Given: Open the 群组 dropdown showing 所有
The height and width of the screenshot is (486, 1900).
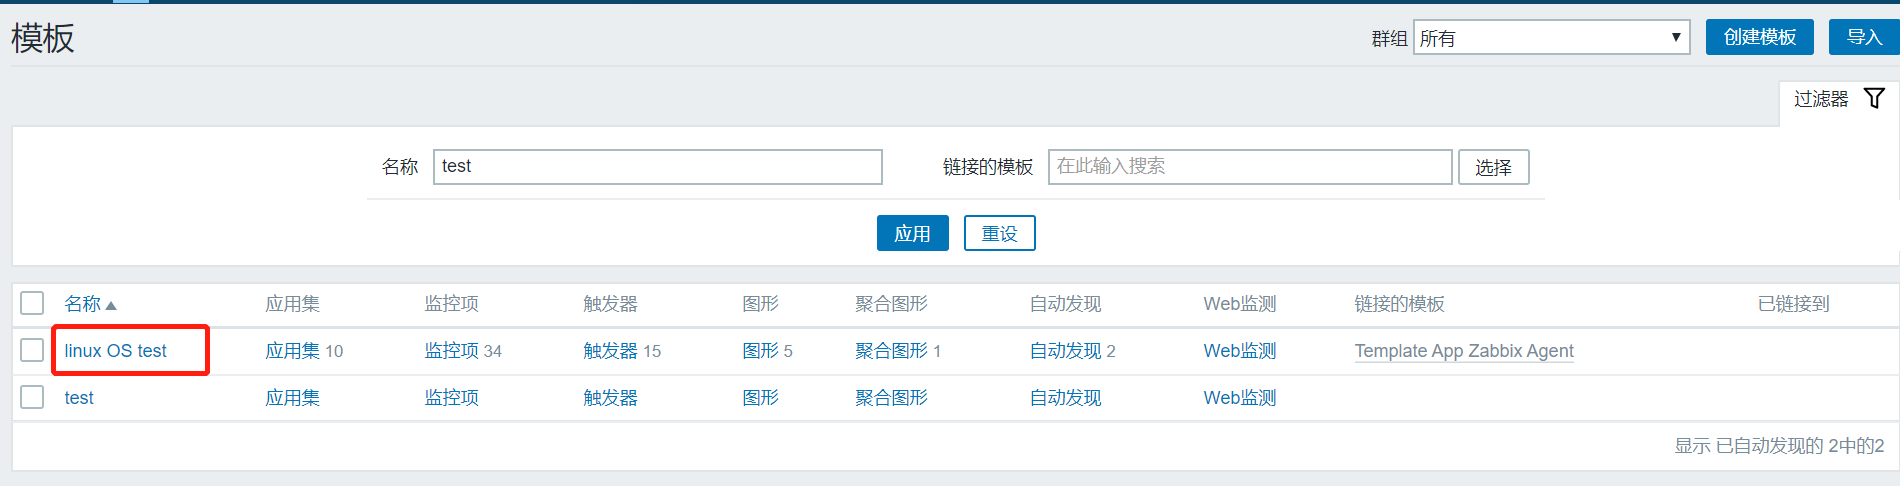Looking at the screenshot, I should click(1551, 38).
